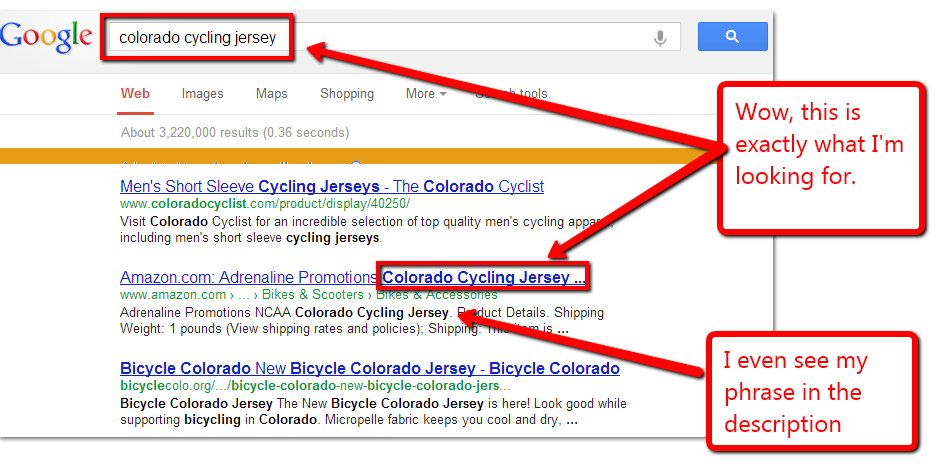Activate the microphone voice search icon
Image resolution: width=945 pixels, height=464 pixels.
pyautogui.click(x=660, y=38)
